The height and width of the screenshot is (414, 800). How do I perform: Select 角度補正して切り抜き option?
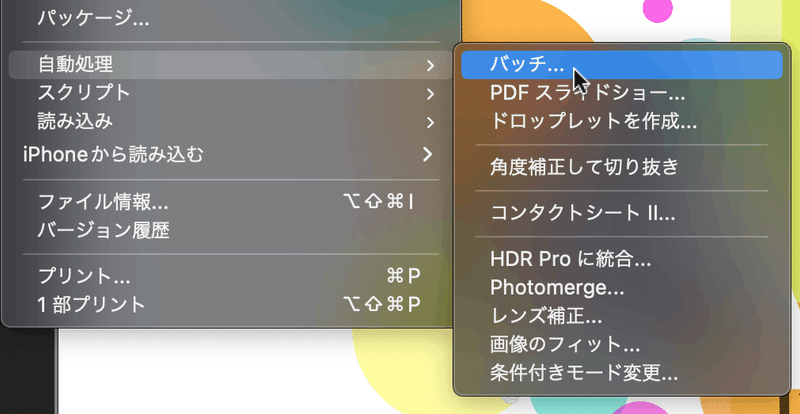pyautogui.click(x=621, y=167)
